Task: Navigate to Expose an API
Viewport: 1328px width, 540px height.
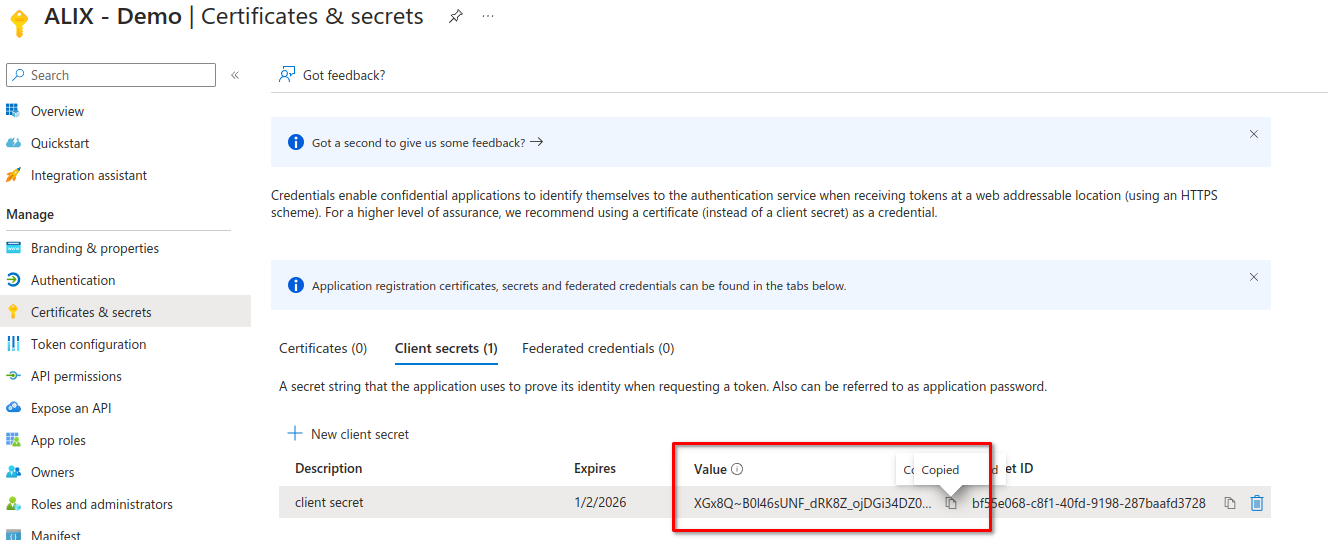Action: 71,408
